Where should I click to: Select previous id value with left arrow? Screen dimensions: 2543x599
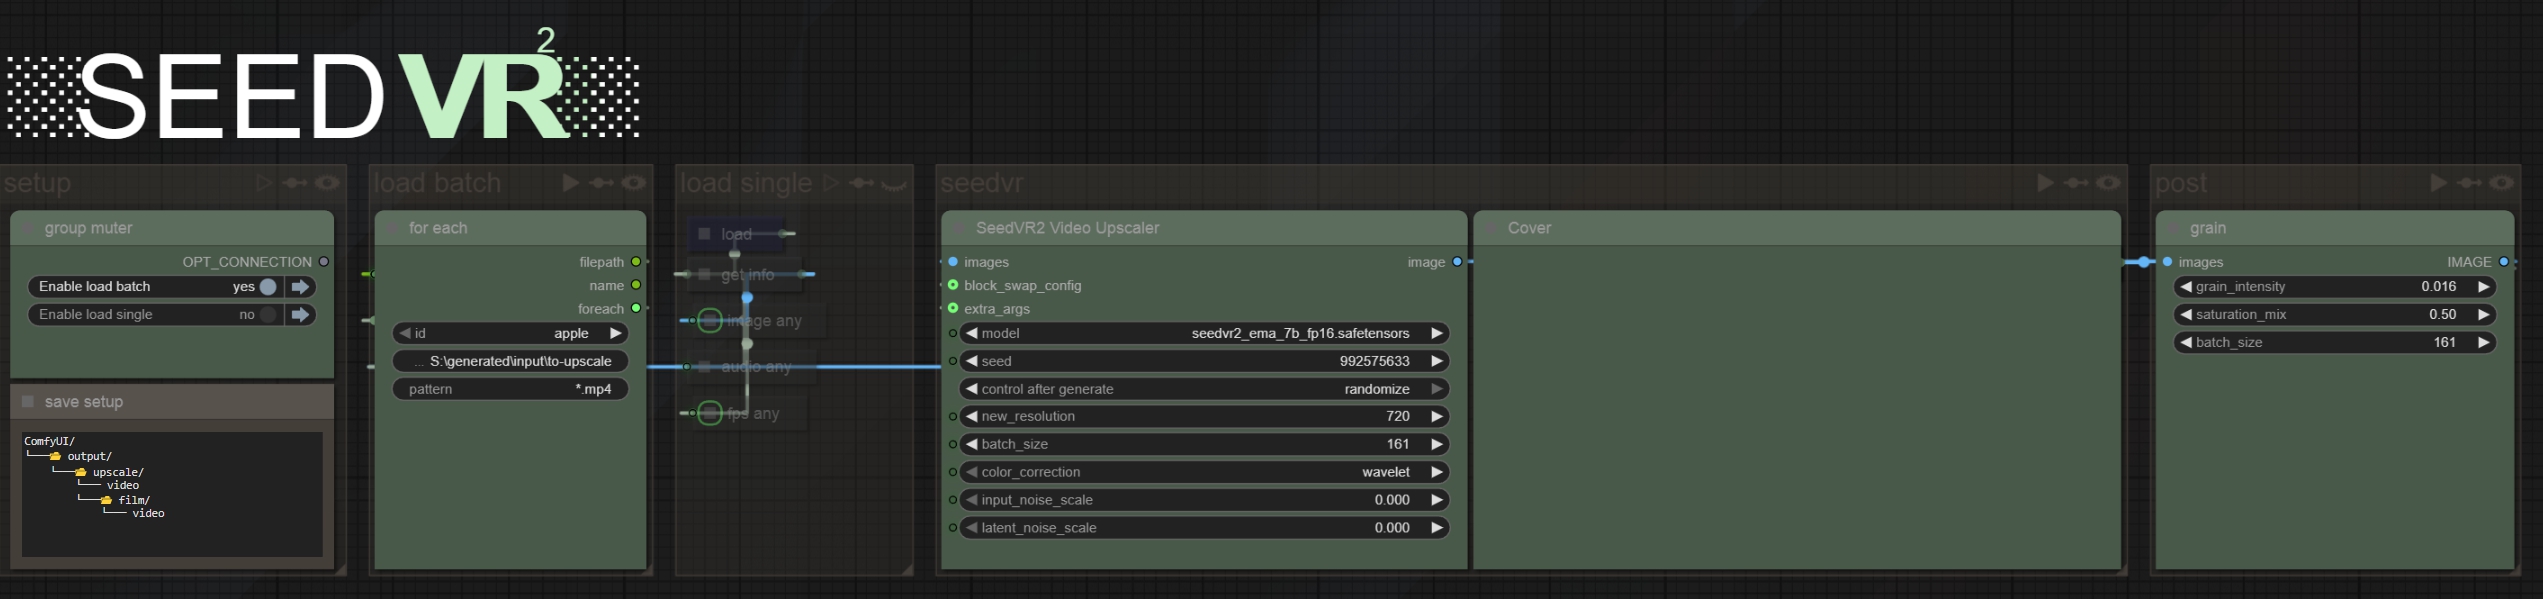[x=405, y=333]
